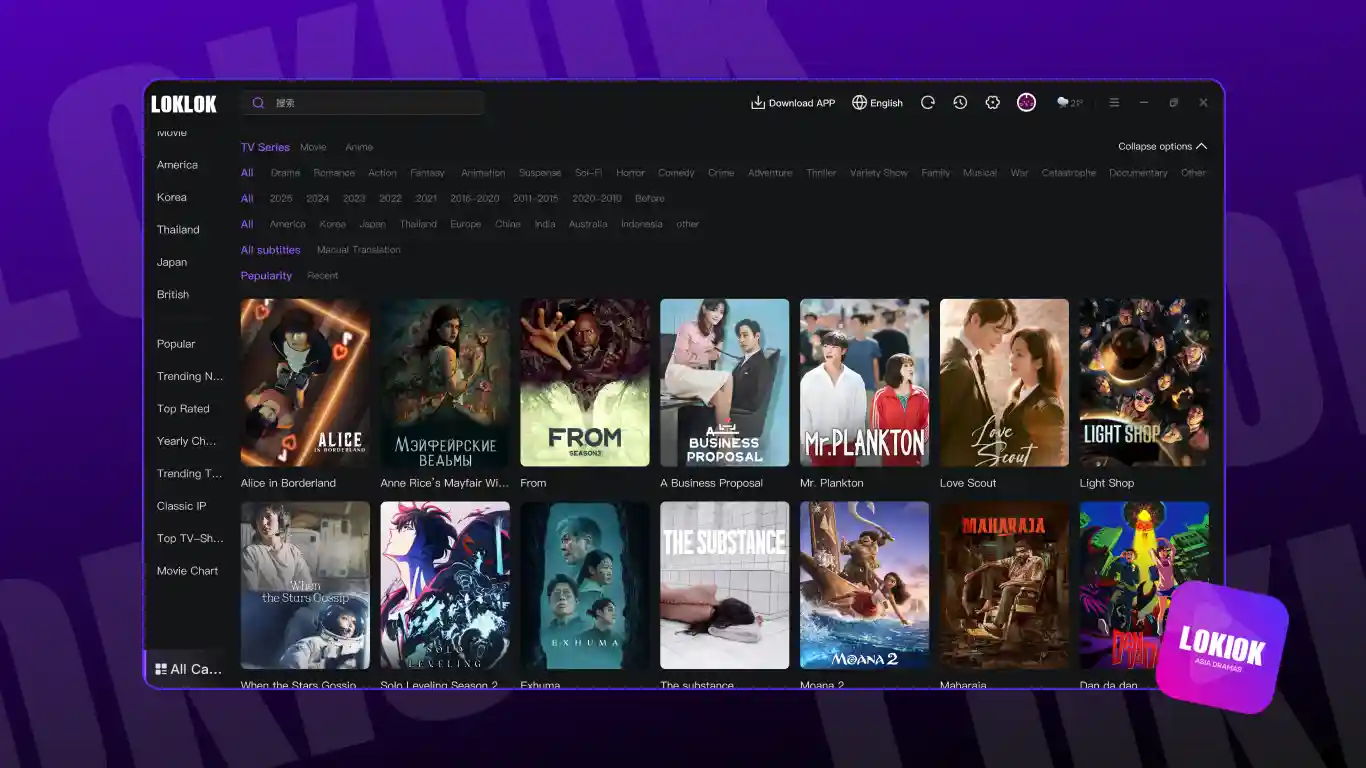1366x768 pixels.
Task: Click the Download APP icon
Action: pyautogui.click(x=758, y=103)
